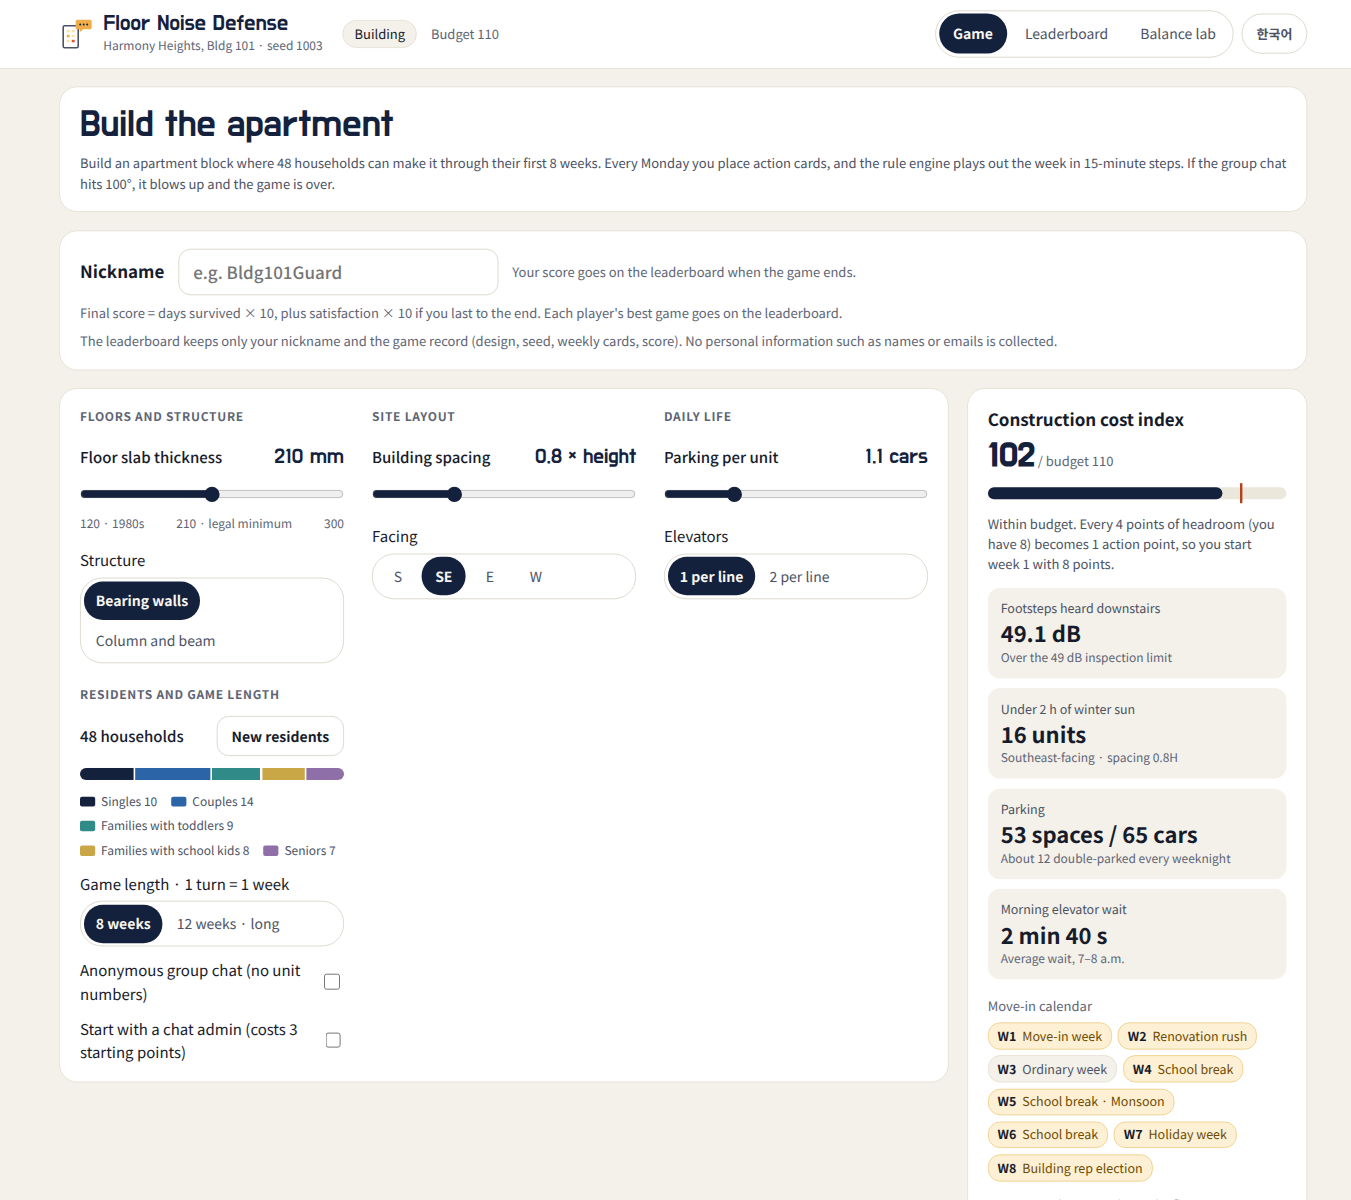The height and width of the screenshot is (1200, 1351).
Task: Click the Nickname input field
Action: tap(338, 272)
